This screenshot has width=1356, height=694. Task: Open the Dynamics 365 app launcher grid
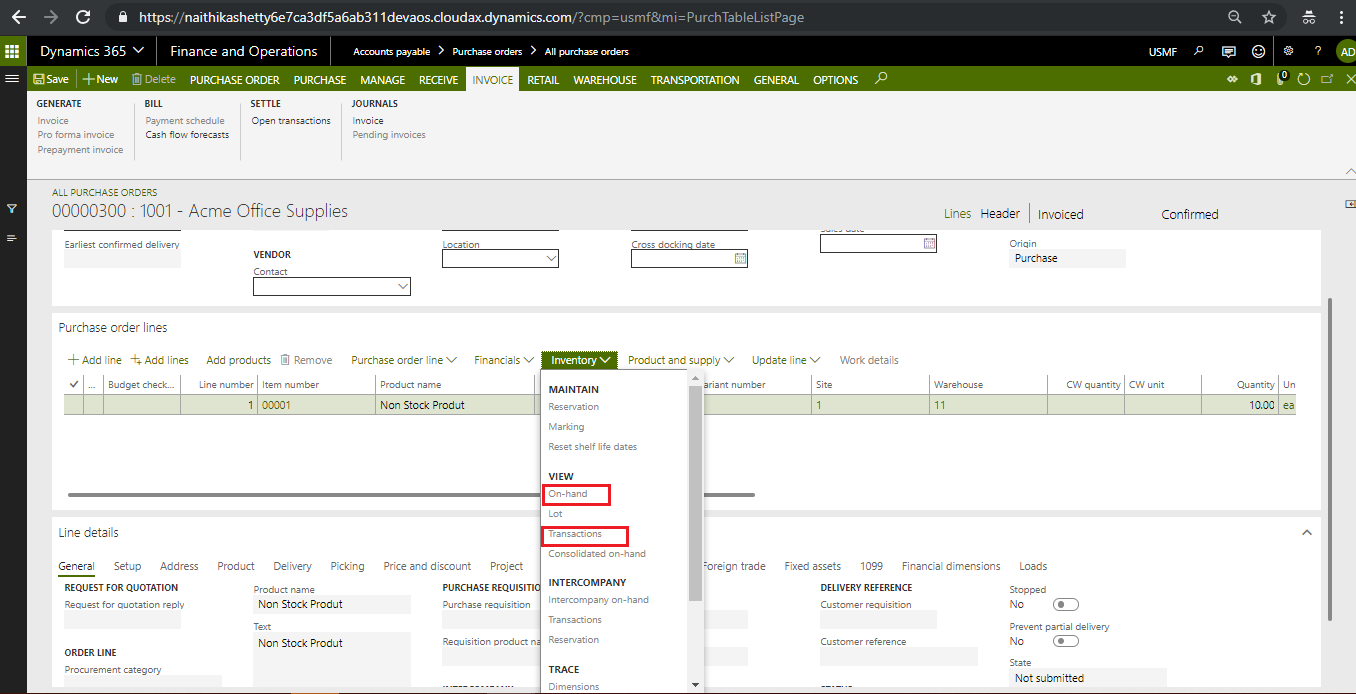pos(12,51)
